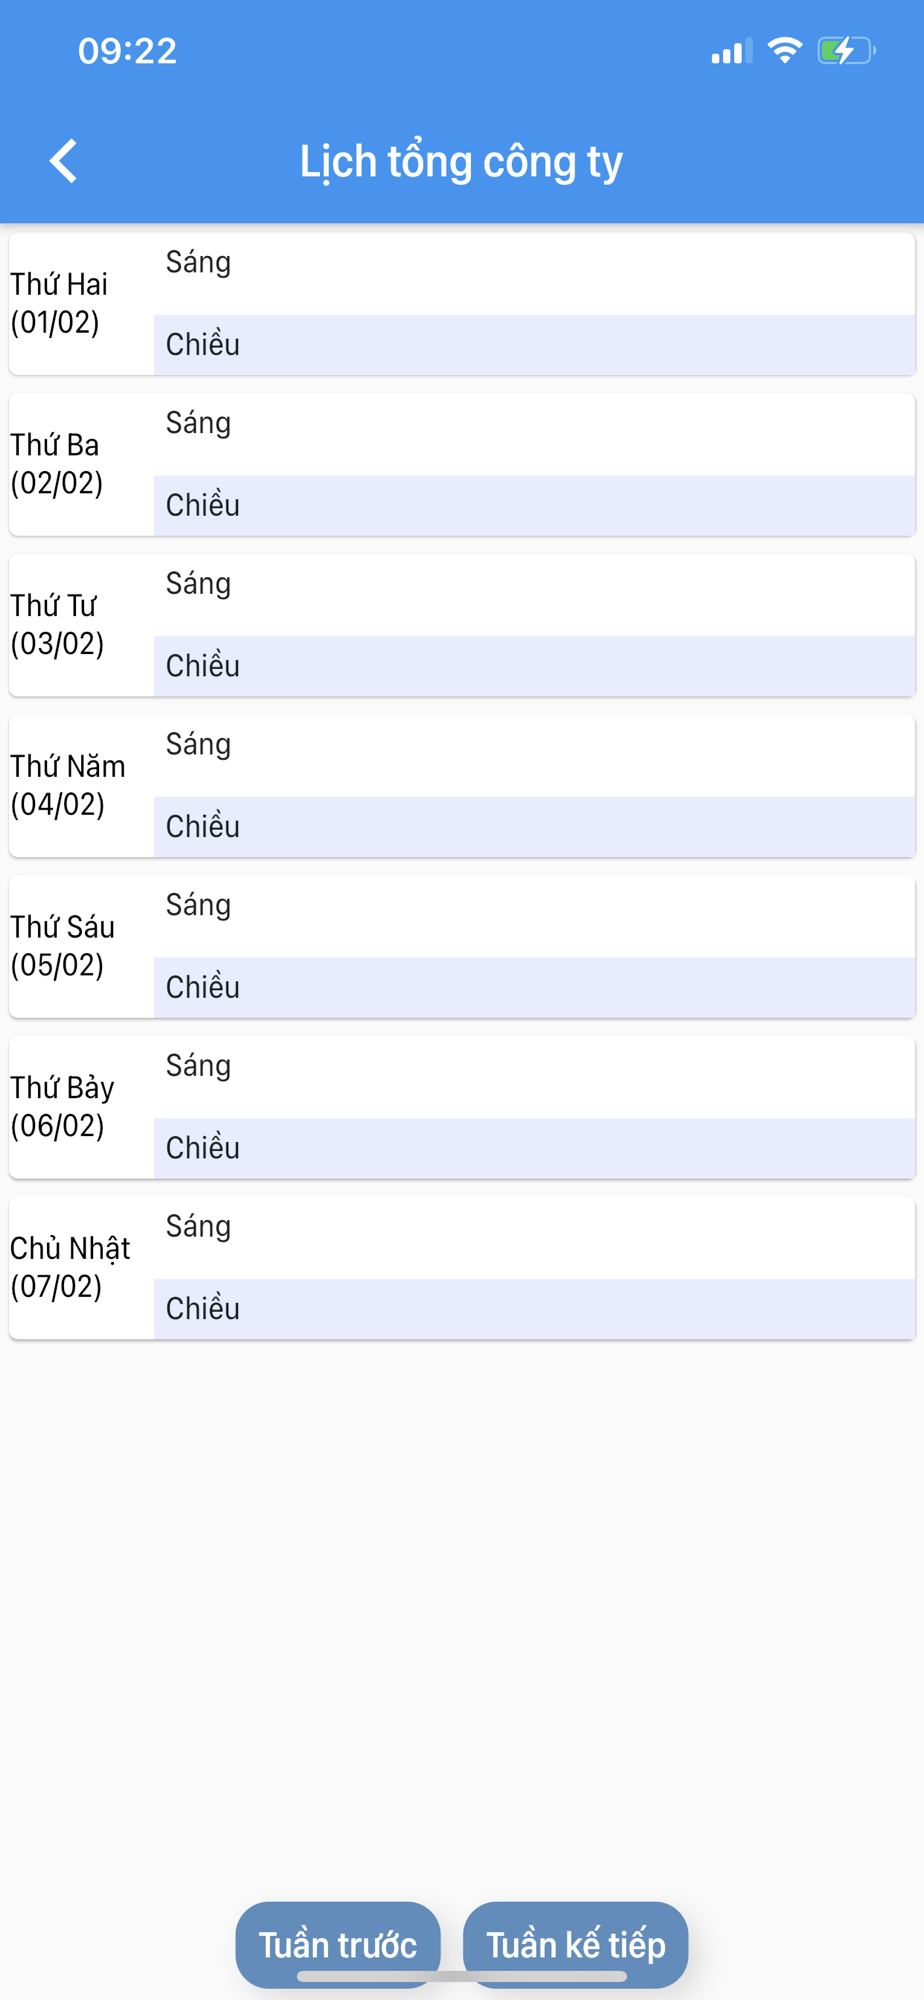Screen dimensions: 924x2000
Task: Open Sáng slot for Chủ Nhật
Action: coord(534,1239)
